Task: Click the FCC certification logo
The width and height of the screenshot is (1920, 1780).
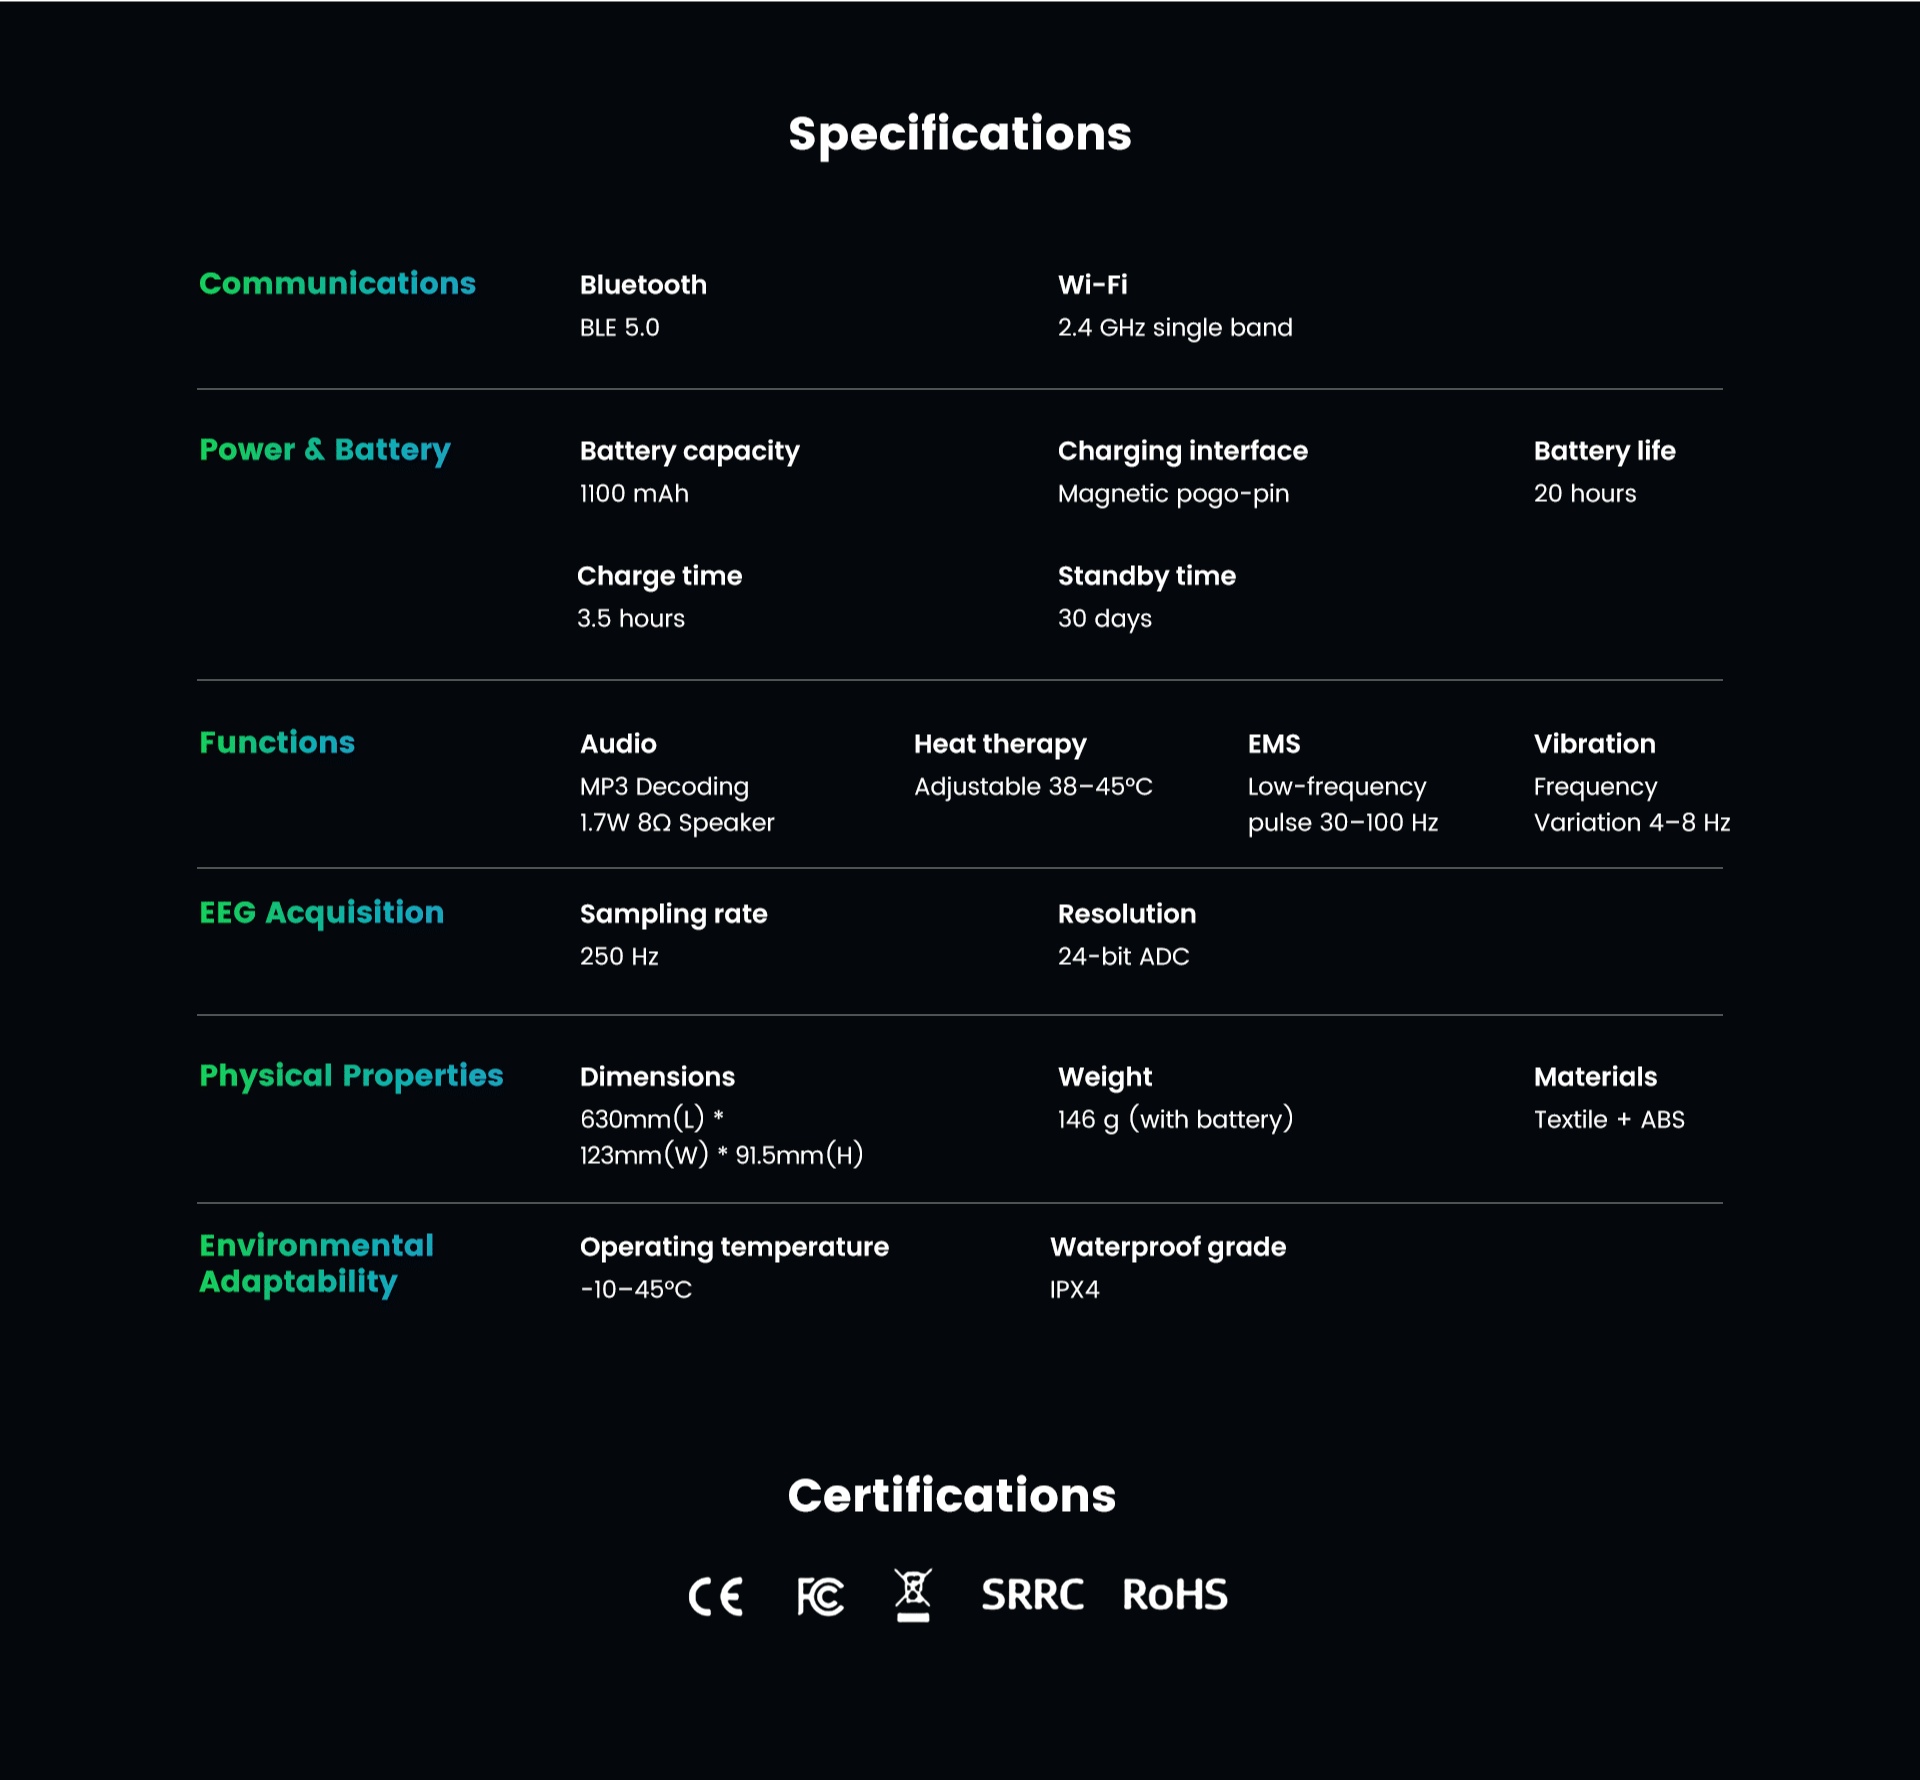Action: click(820, 1596)
